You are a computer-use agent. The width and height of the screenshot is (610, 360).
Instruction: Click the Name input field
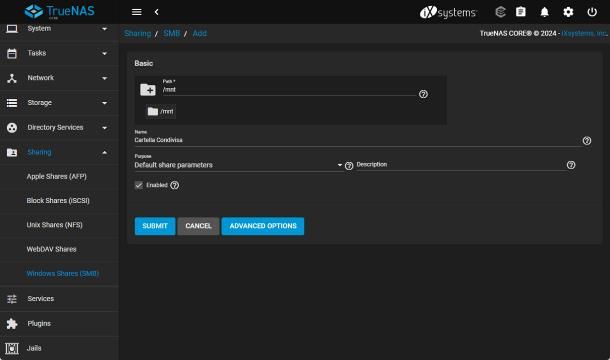tap(357, 140)
